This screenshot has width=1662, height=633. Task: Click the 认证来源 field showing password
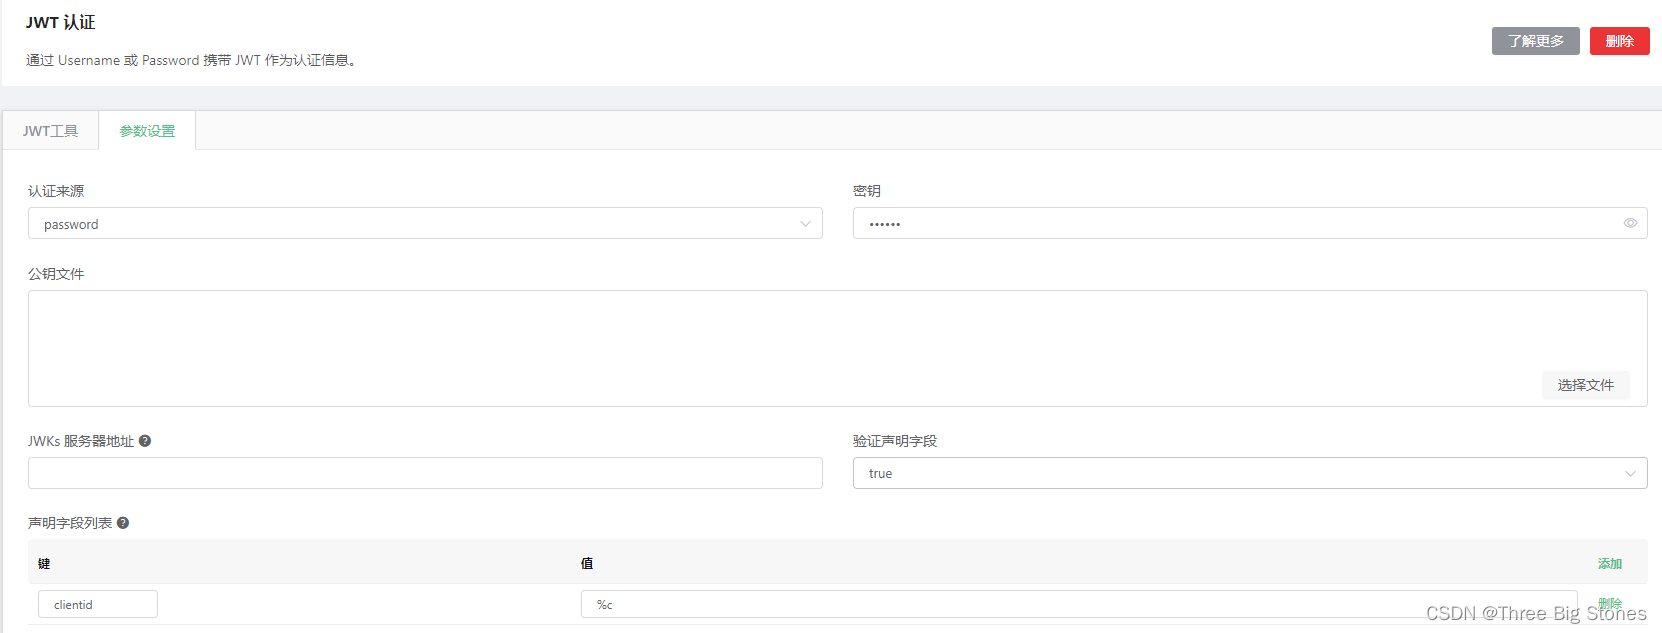tap(425, 223)
